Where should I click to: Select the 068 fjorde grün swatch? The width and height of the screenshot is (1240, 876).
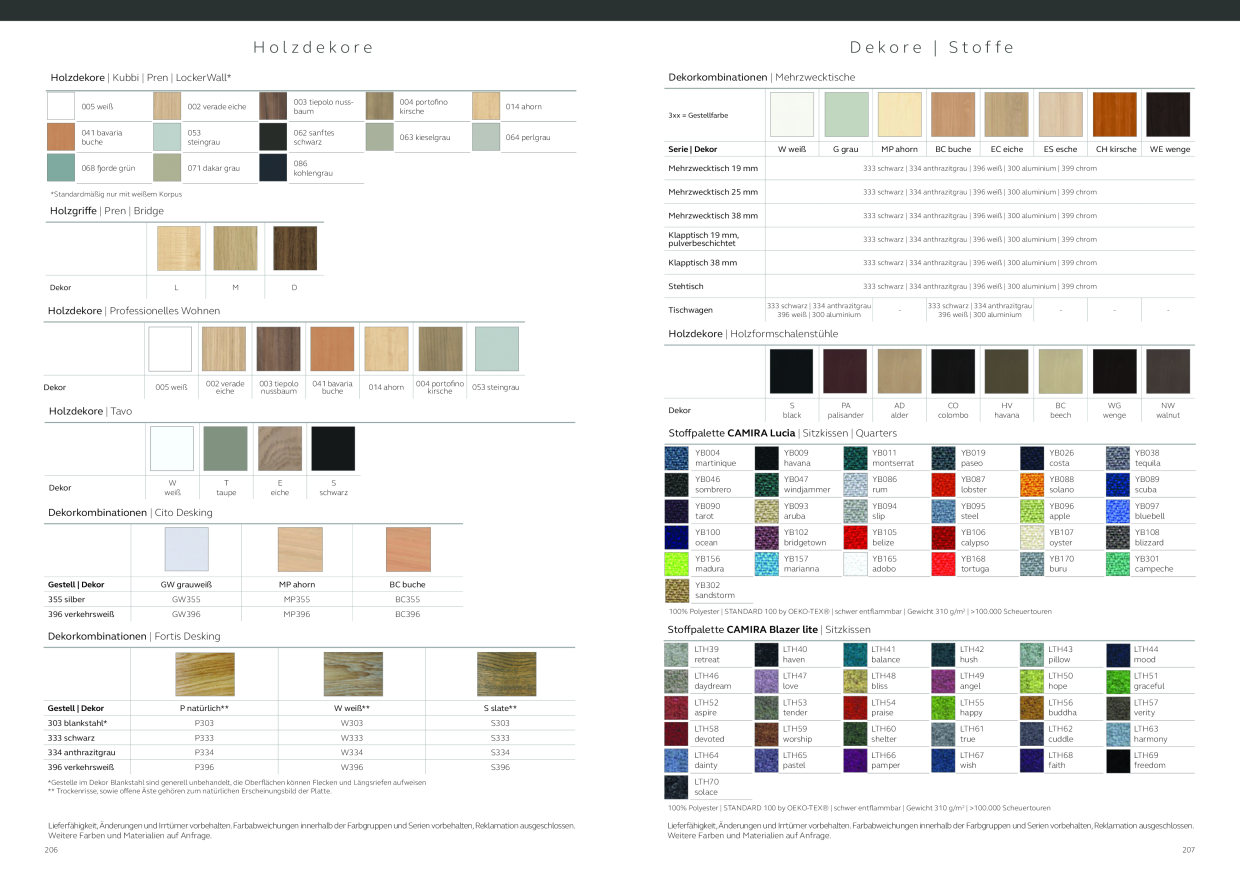click(x=62, y=168)
